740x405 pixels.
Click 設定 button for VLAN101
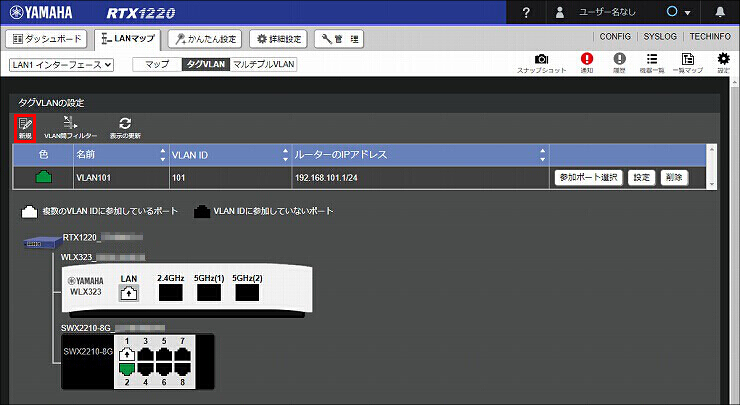click(641, 177)
